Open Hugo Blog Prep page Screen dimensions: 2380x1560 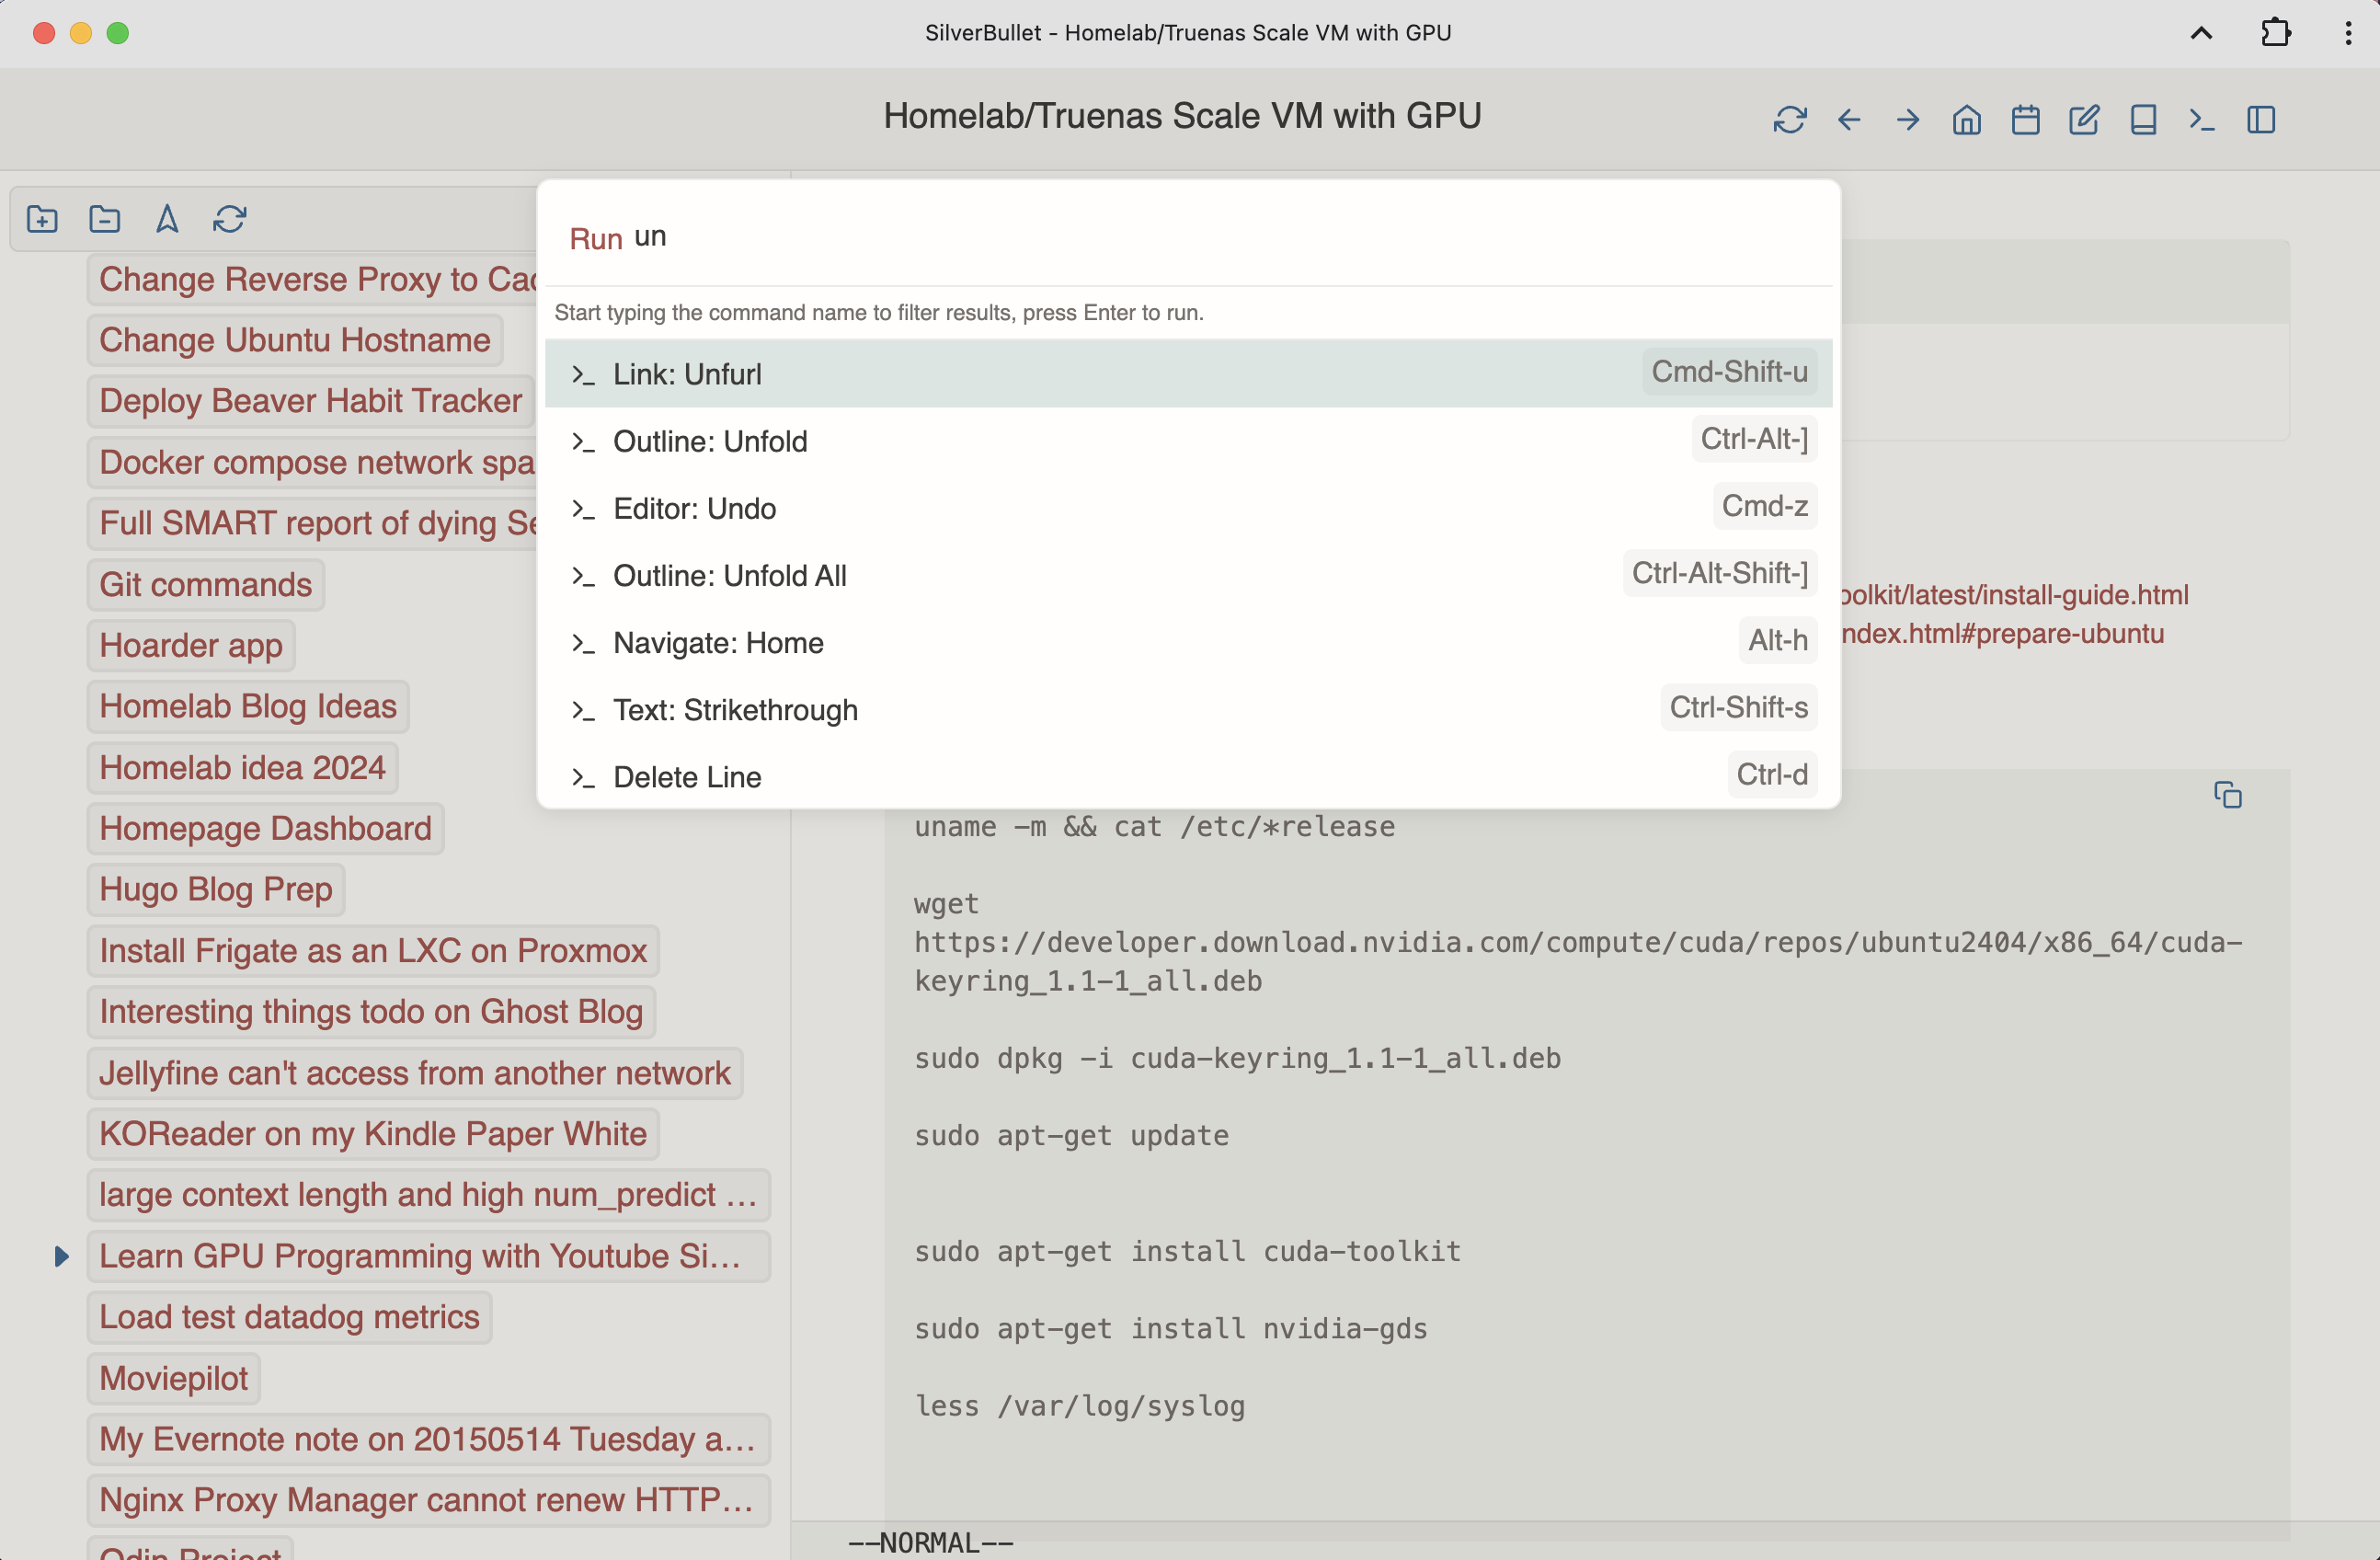pos(216,889)
